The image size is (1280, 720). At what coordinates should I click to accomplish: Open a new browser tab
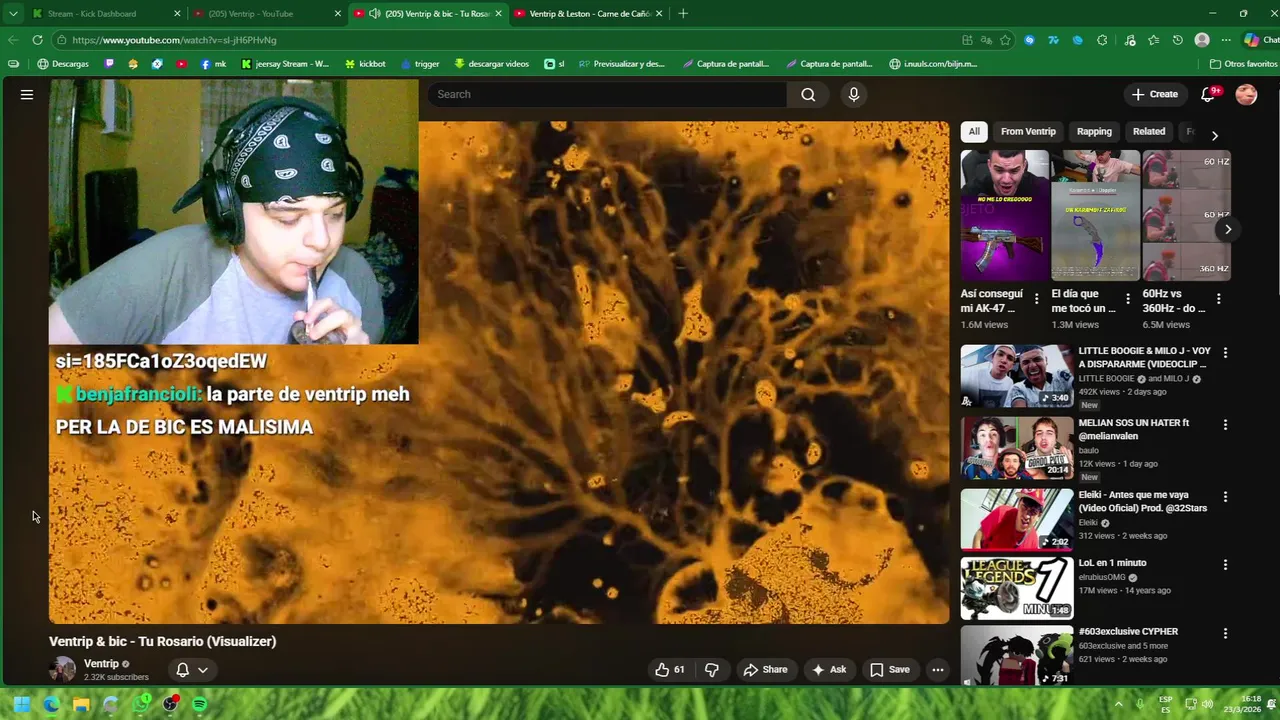(683, 14)
